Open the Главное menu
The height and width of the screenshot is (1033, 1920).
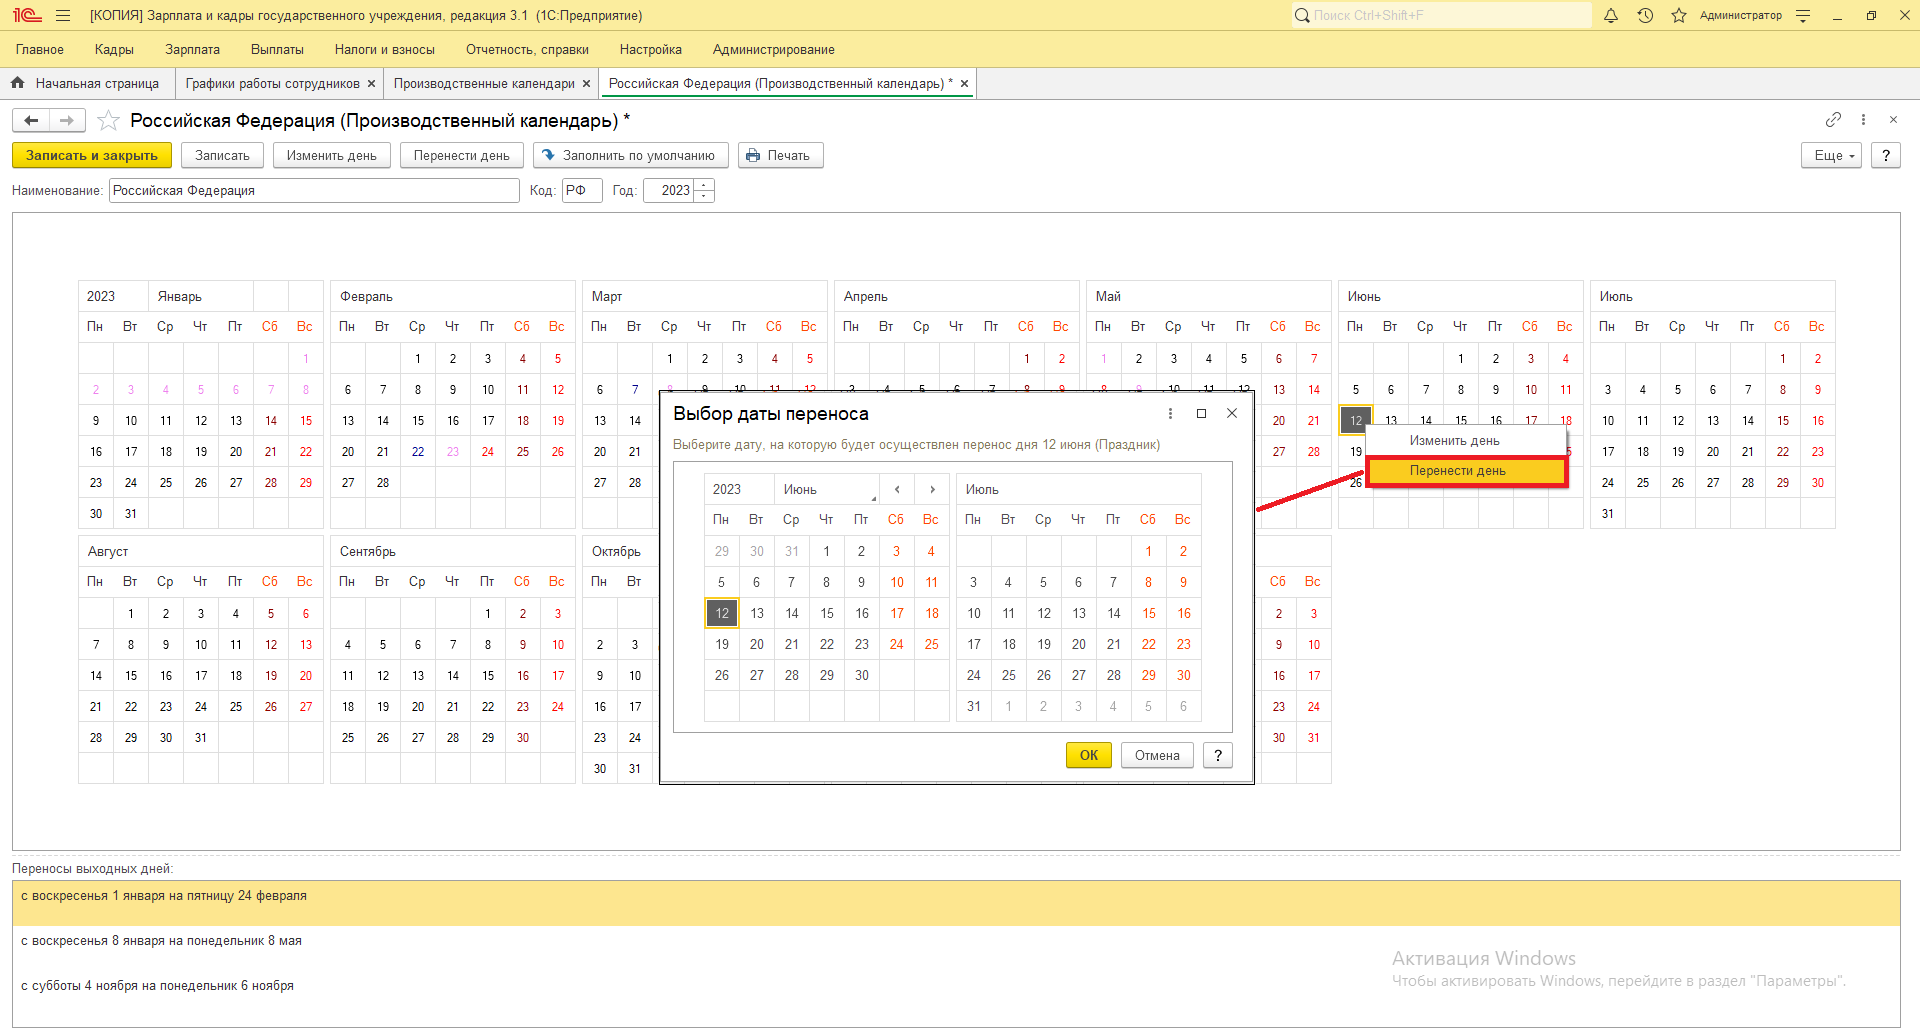(x=40, y=49)
